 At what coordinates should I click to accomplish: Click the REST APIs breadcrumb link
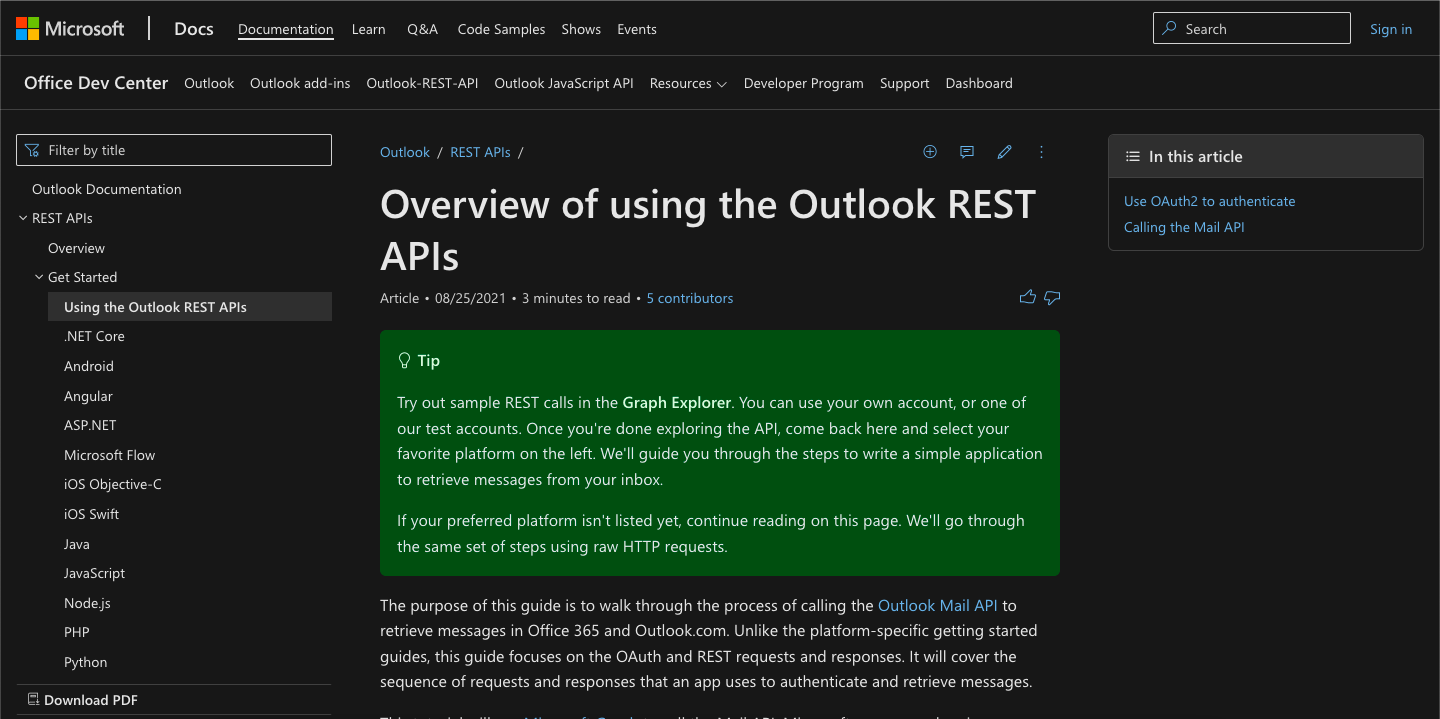[x=480, y=152]
